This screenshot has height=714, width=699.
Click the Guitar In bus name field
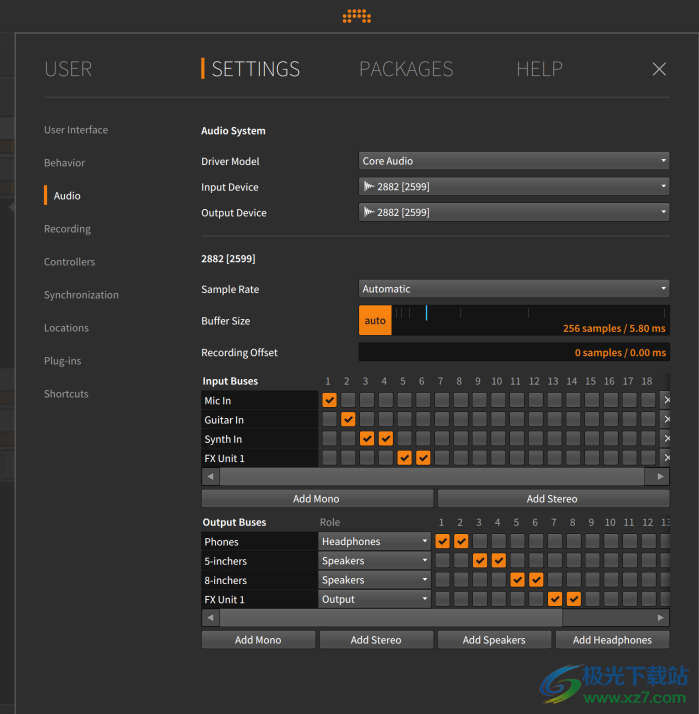pos(260,419)
